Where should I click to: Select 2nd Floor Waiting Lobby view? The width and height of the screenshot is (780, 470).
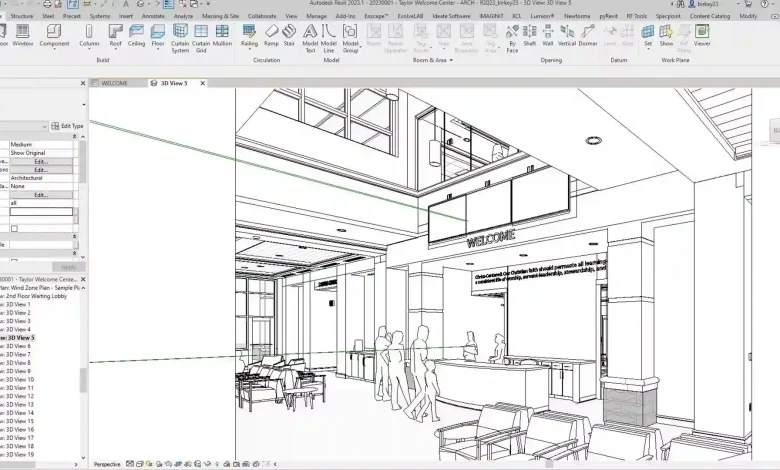click(34, 296)
